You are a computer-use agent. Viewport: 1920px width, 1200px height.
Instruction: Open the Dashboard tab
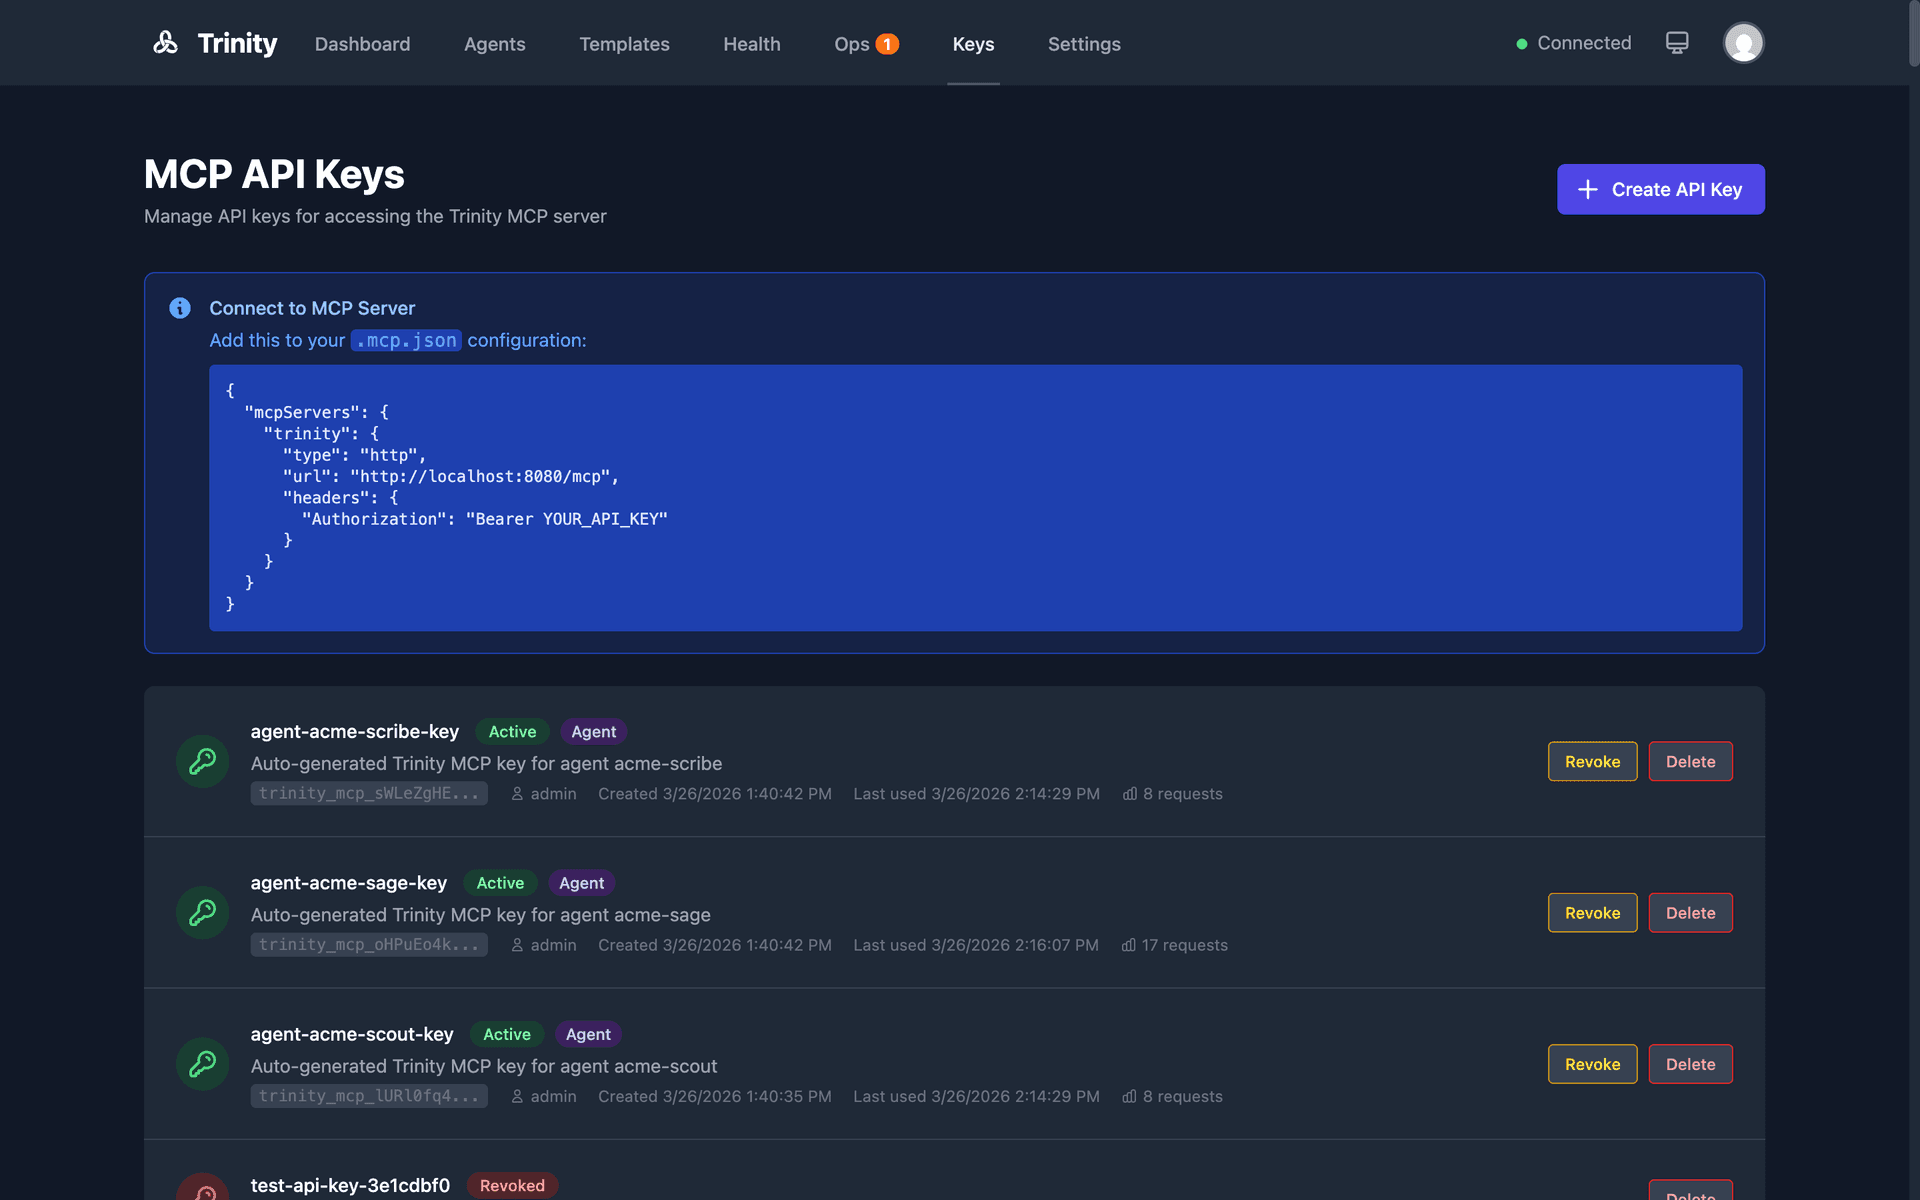[362, 44]
